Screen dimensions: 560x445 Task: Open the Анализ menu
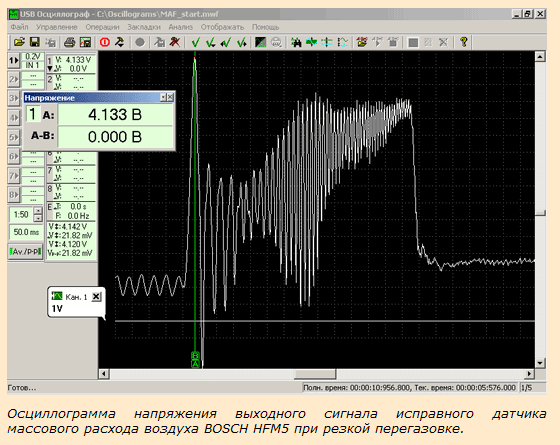point(180,27)
